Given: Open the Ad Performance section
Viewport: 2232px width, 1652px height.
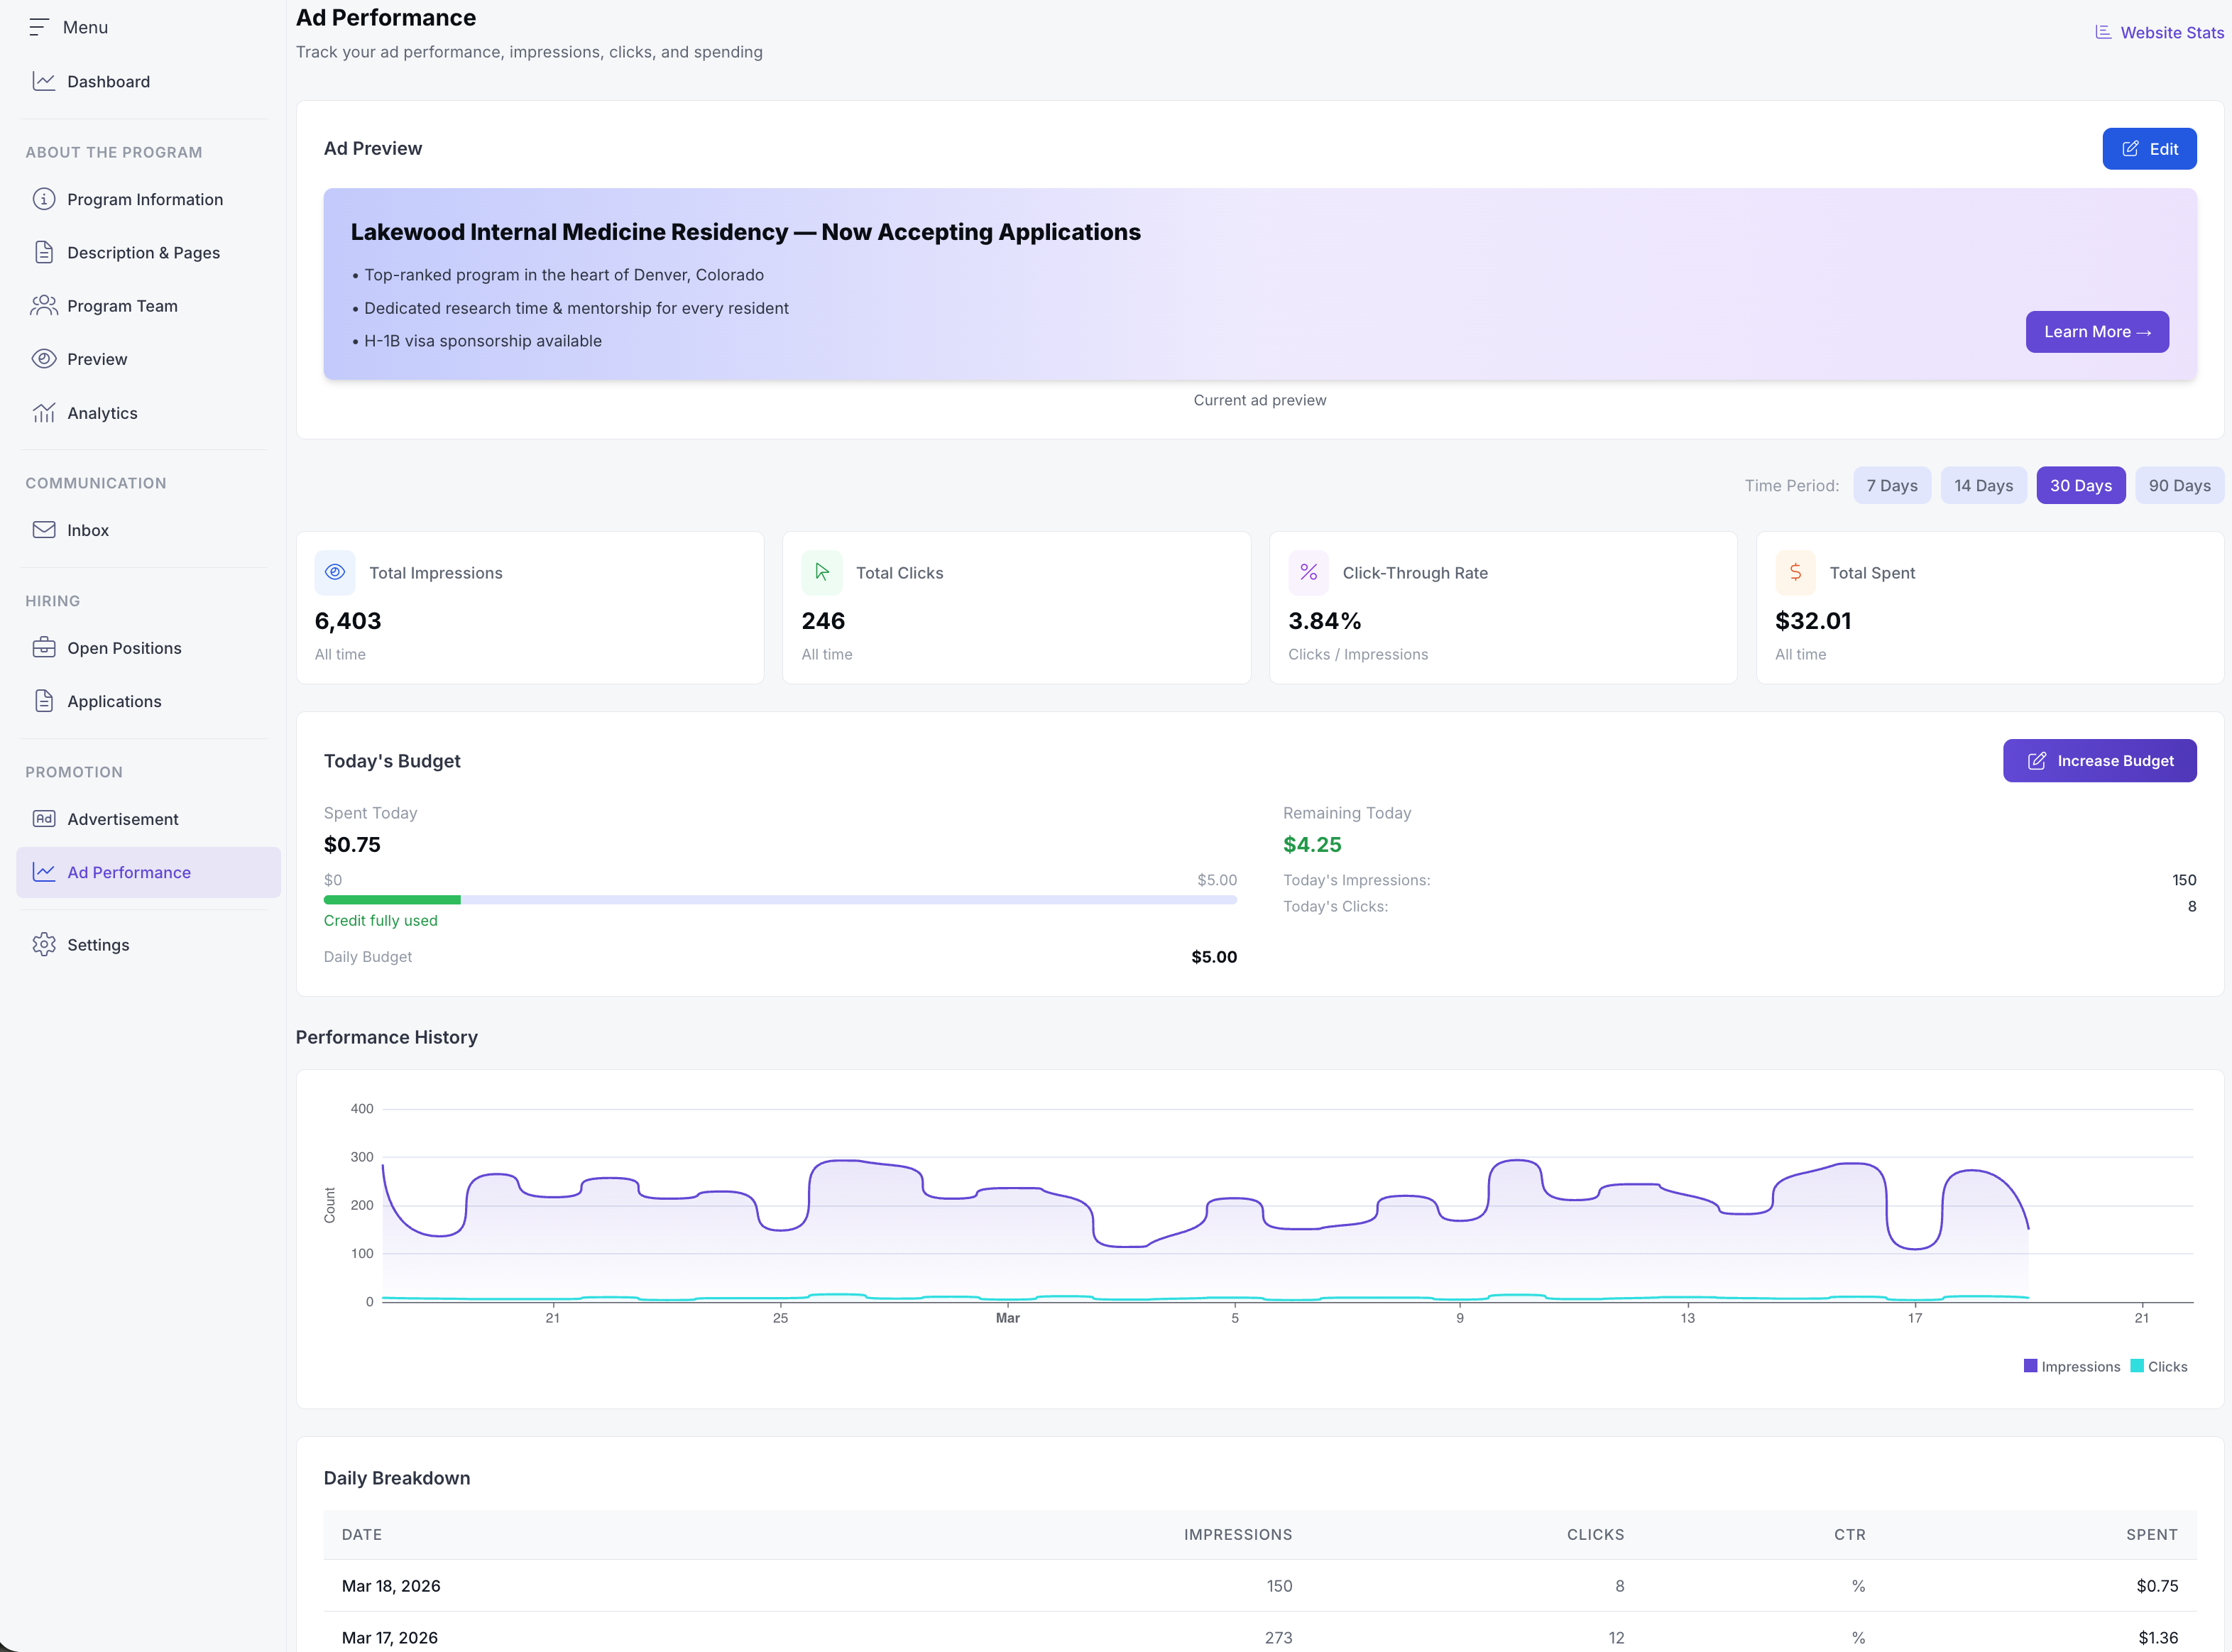Looking at the screenshot, I should tap(130, 871).
